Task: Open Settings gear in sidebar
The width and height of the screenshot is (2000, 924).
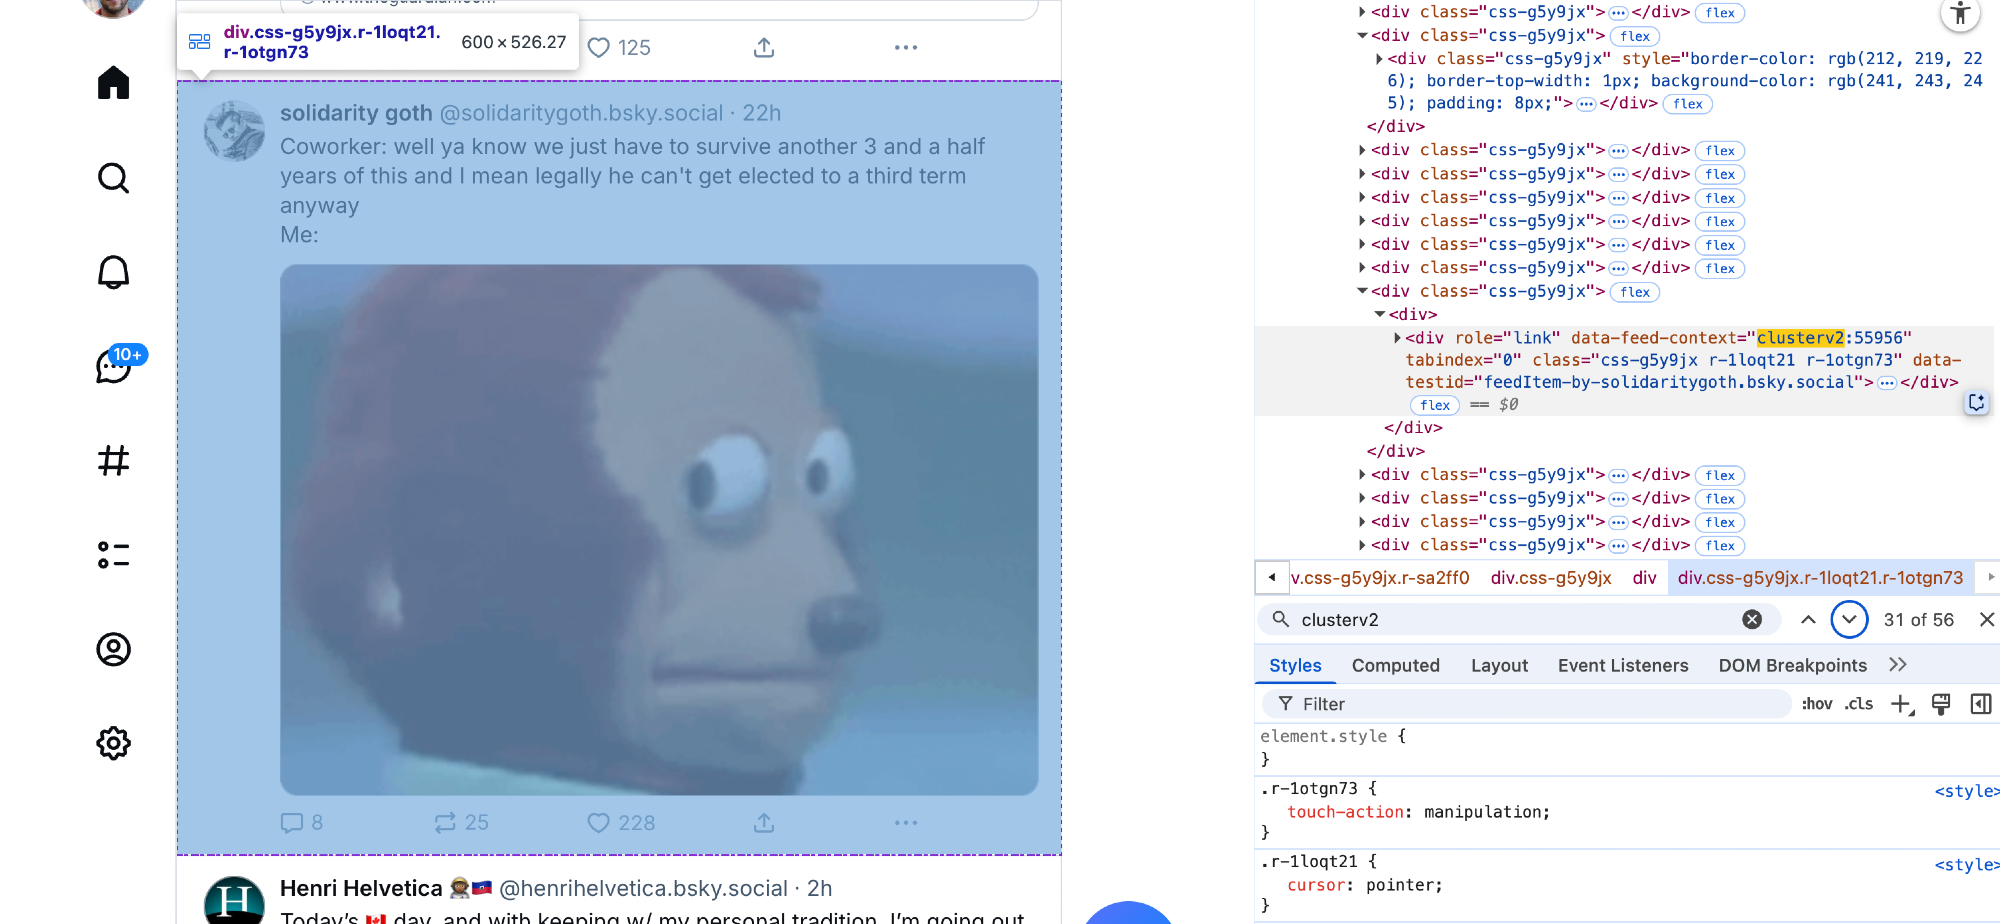Action: [x=113, y=743]
